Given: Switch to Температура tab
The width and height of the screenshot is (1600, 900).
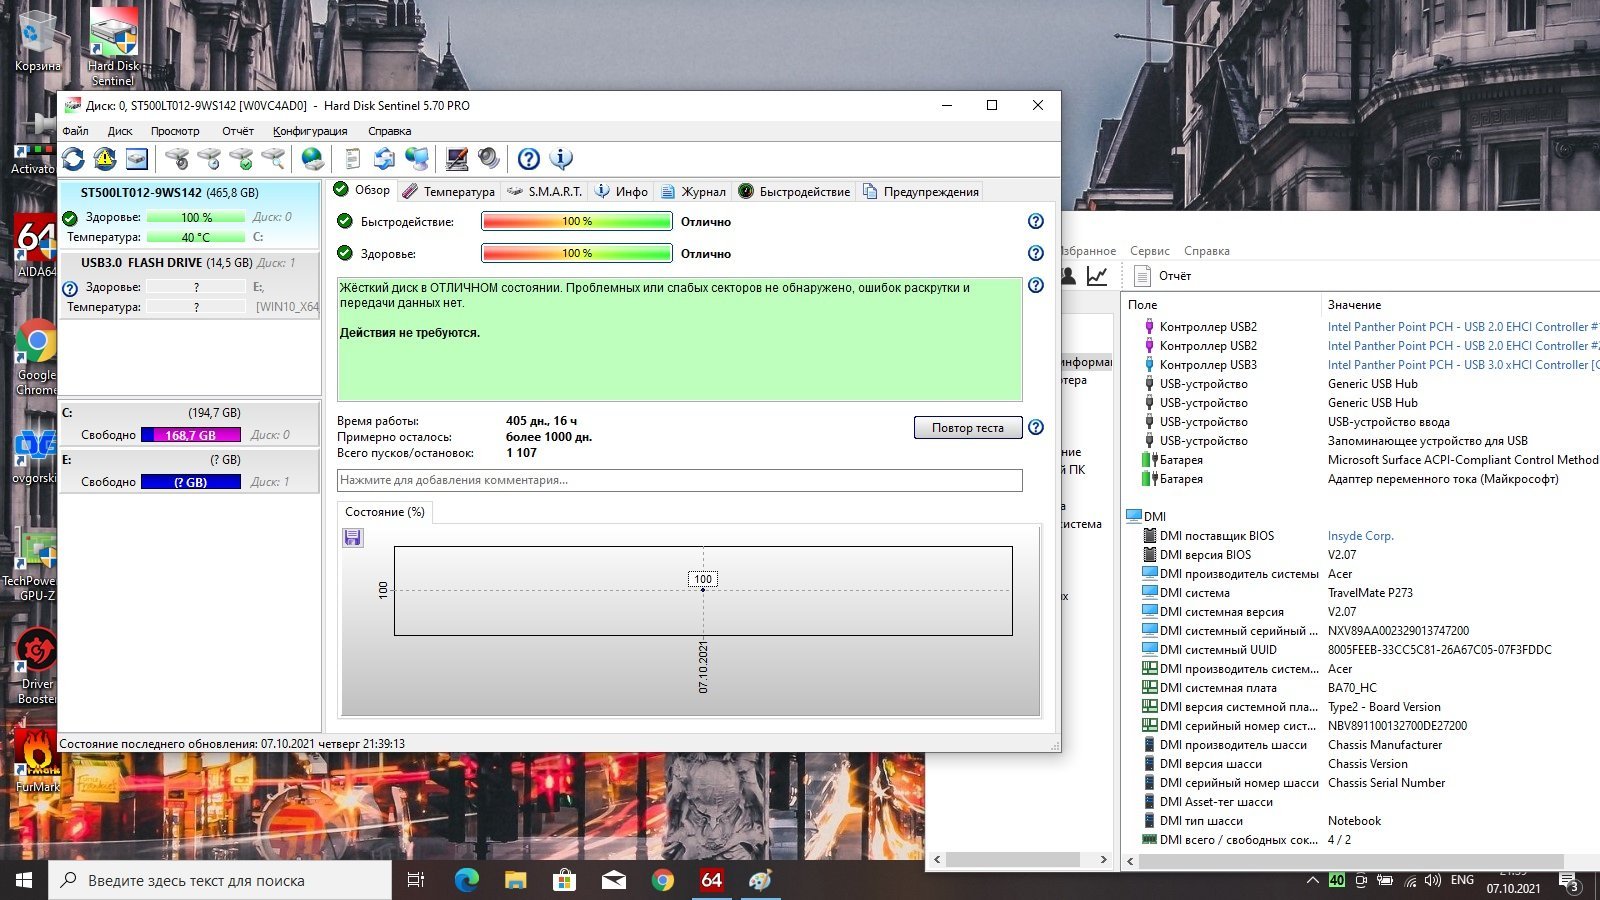Looking at the screenshot, I should click(x=448, y=192).
